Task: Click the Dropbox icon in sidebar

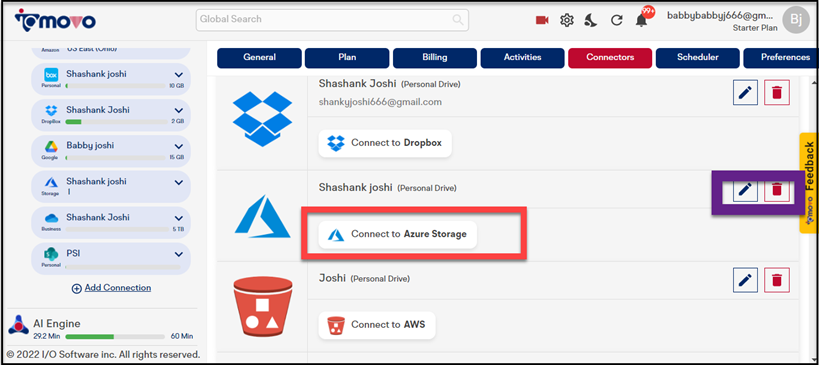Action: pos(51,111)
